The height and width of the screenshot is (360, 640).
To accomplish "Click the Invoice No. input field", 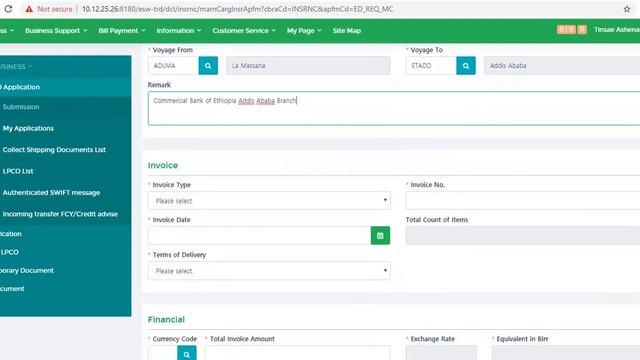I will (523, 201).
